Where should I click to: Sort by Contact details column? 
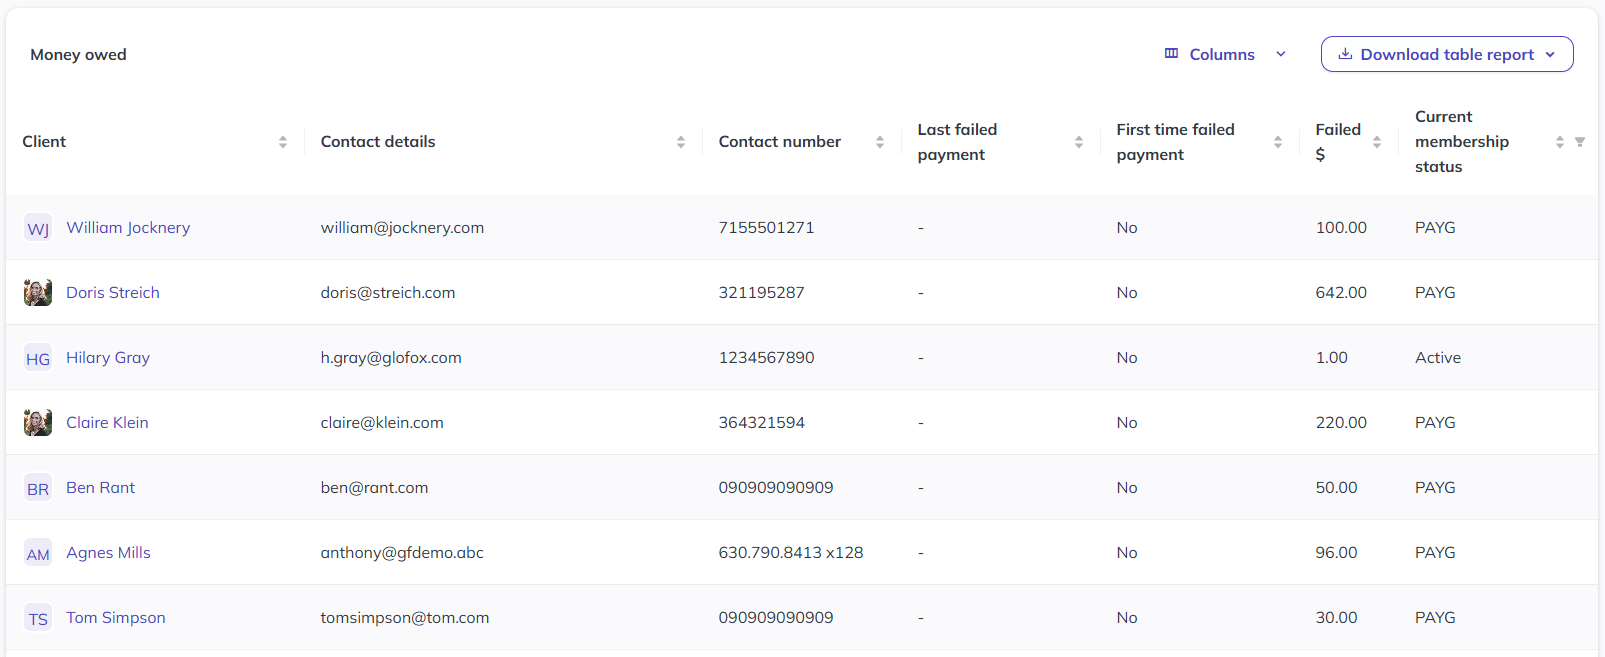point(681,142)
